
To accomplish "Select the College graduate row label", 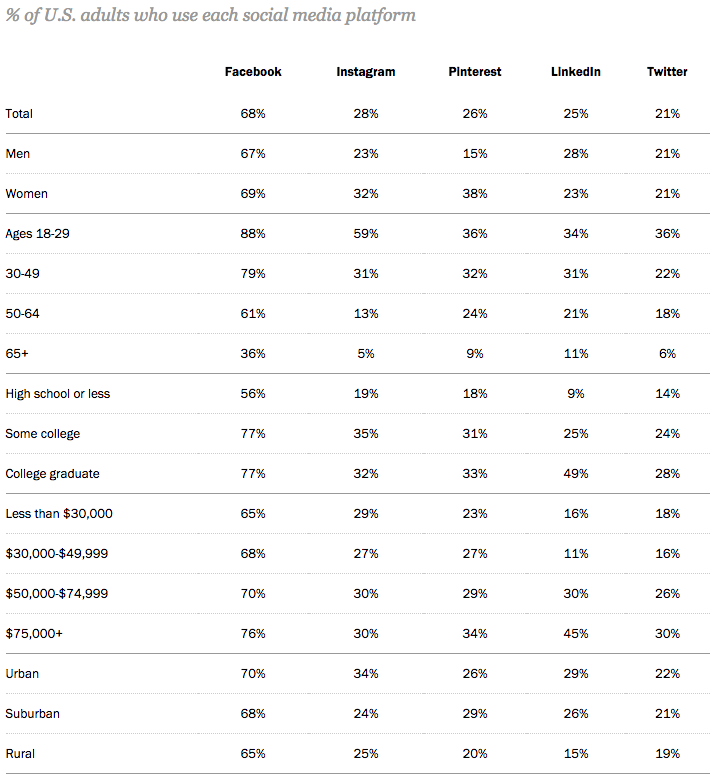I will point(52,474).
